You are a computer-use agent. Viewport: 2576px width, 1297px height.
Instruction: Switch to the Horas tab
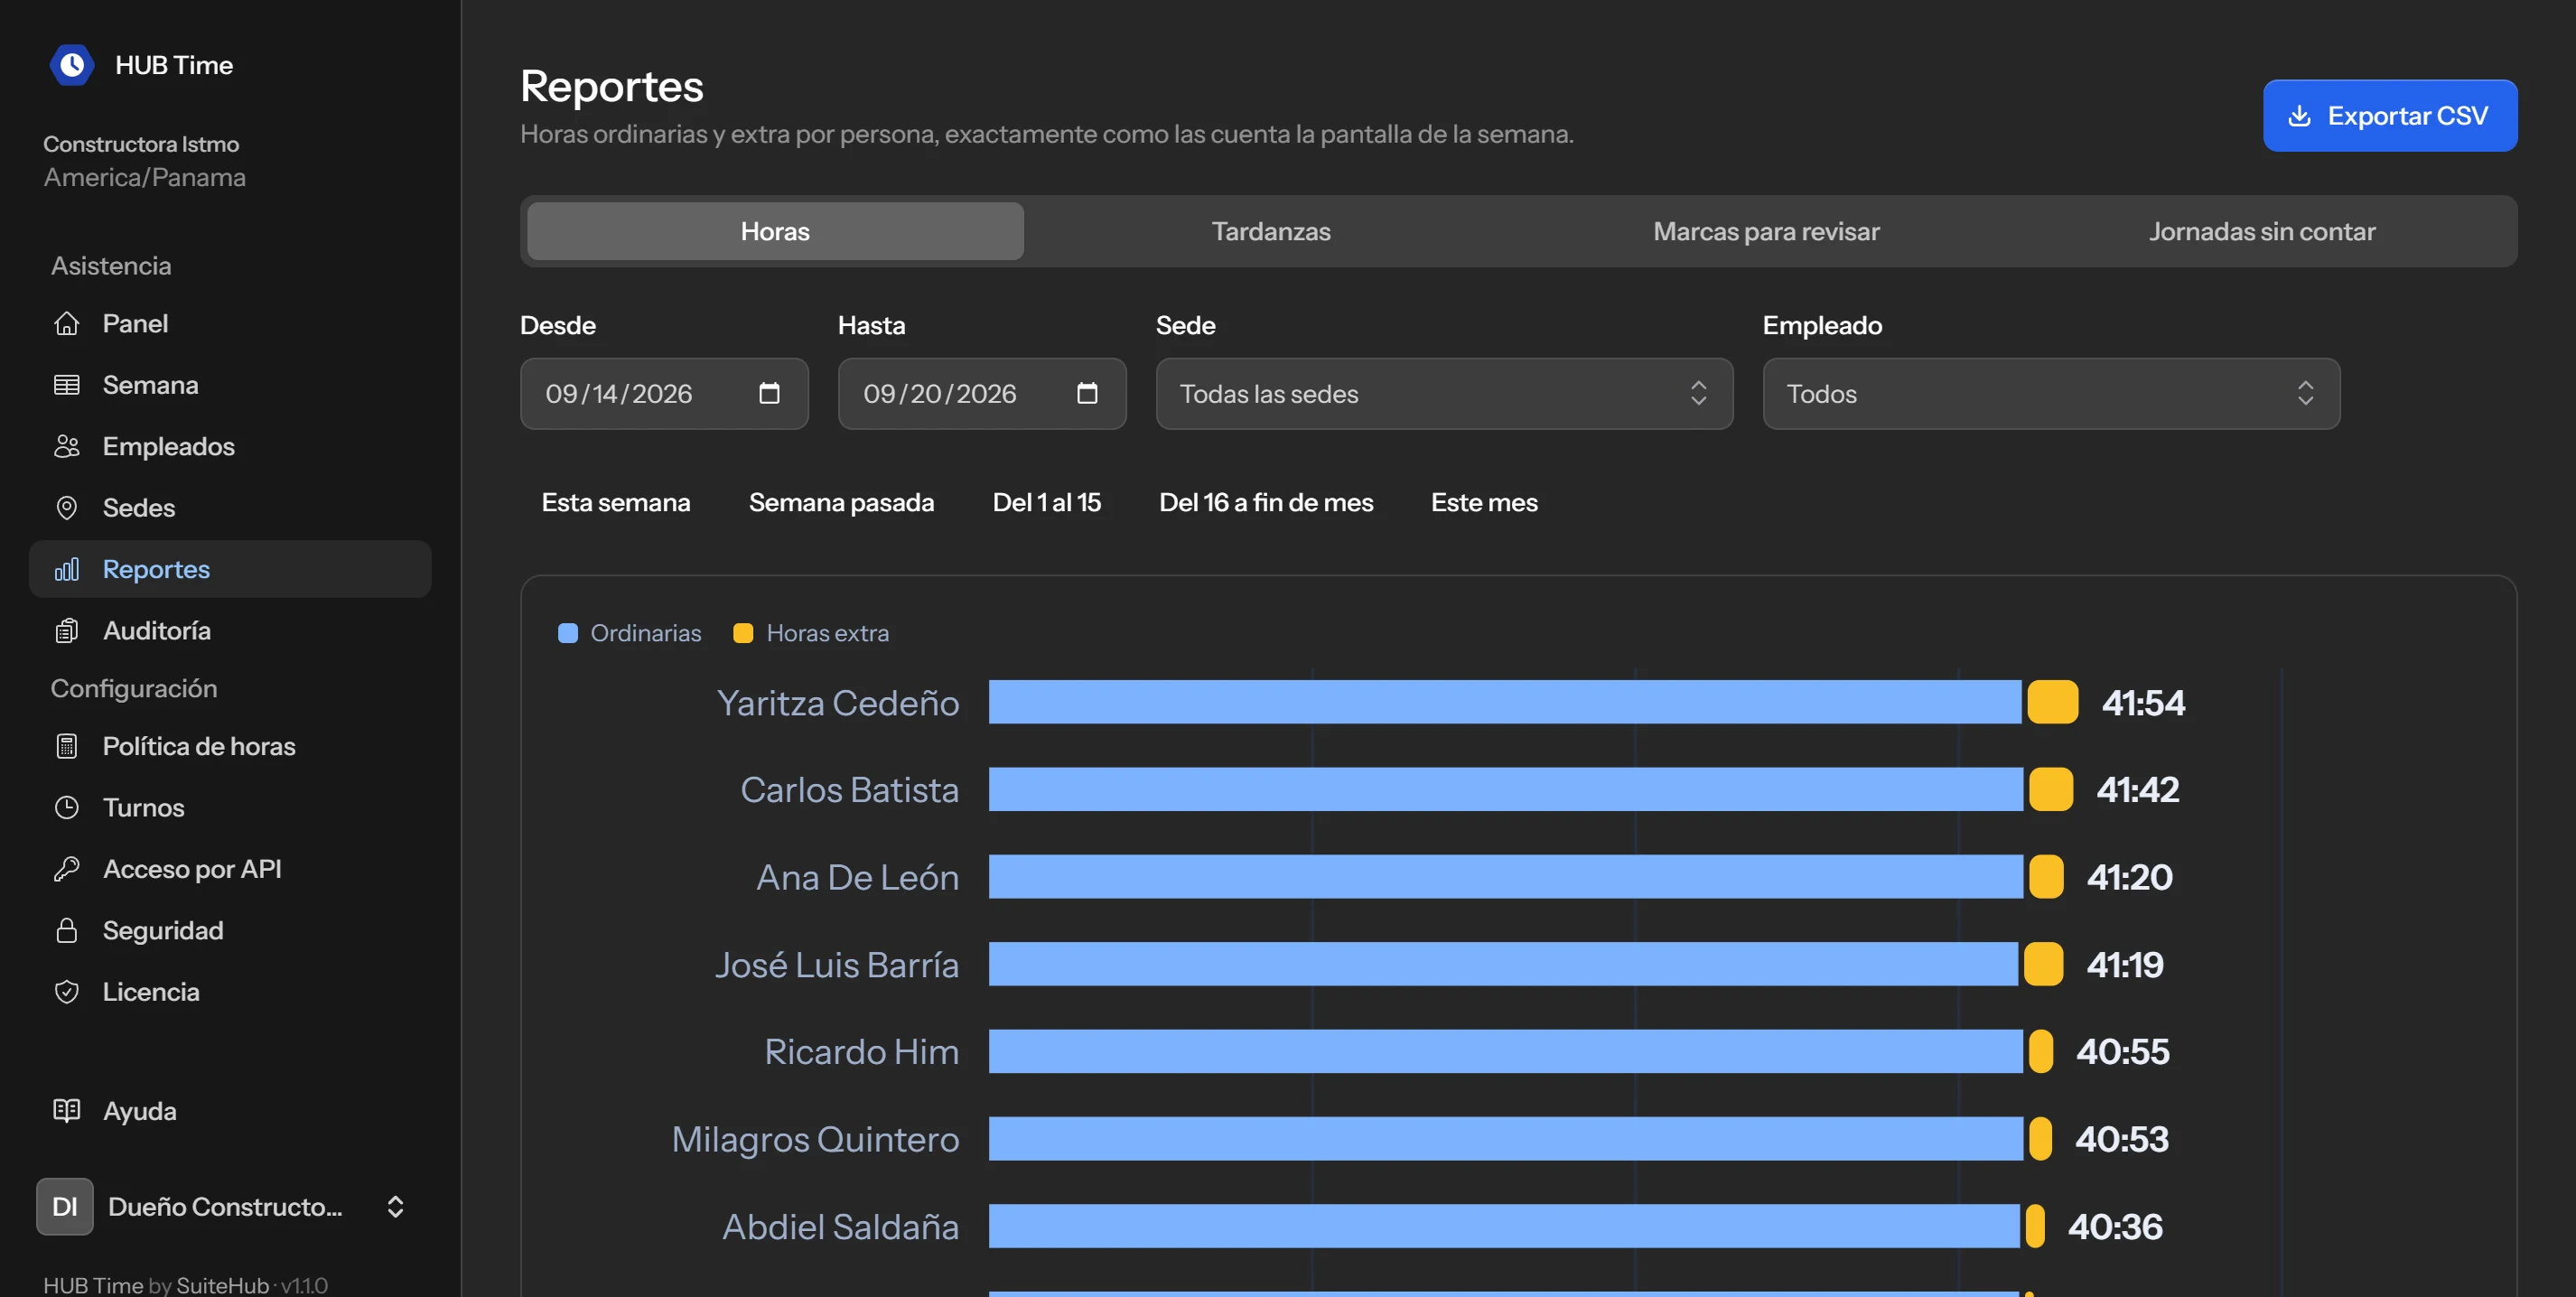point(775,231)
